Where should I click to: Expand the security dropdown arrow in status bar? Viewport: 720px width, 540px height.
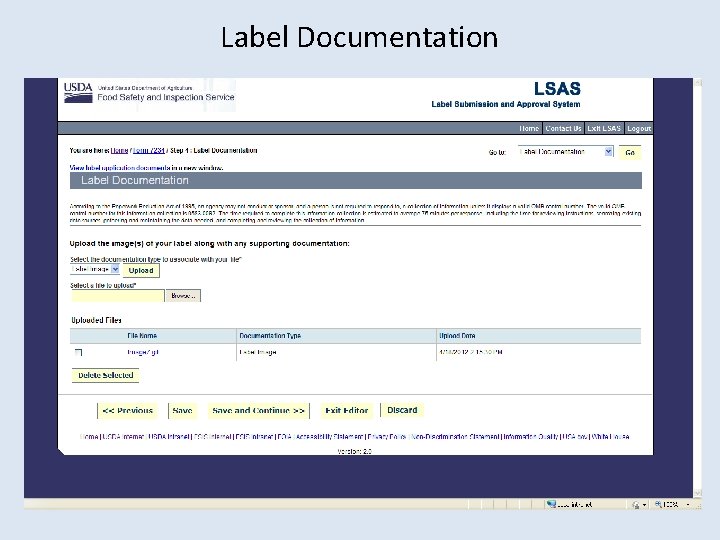coord(644,505)
